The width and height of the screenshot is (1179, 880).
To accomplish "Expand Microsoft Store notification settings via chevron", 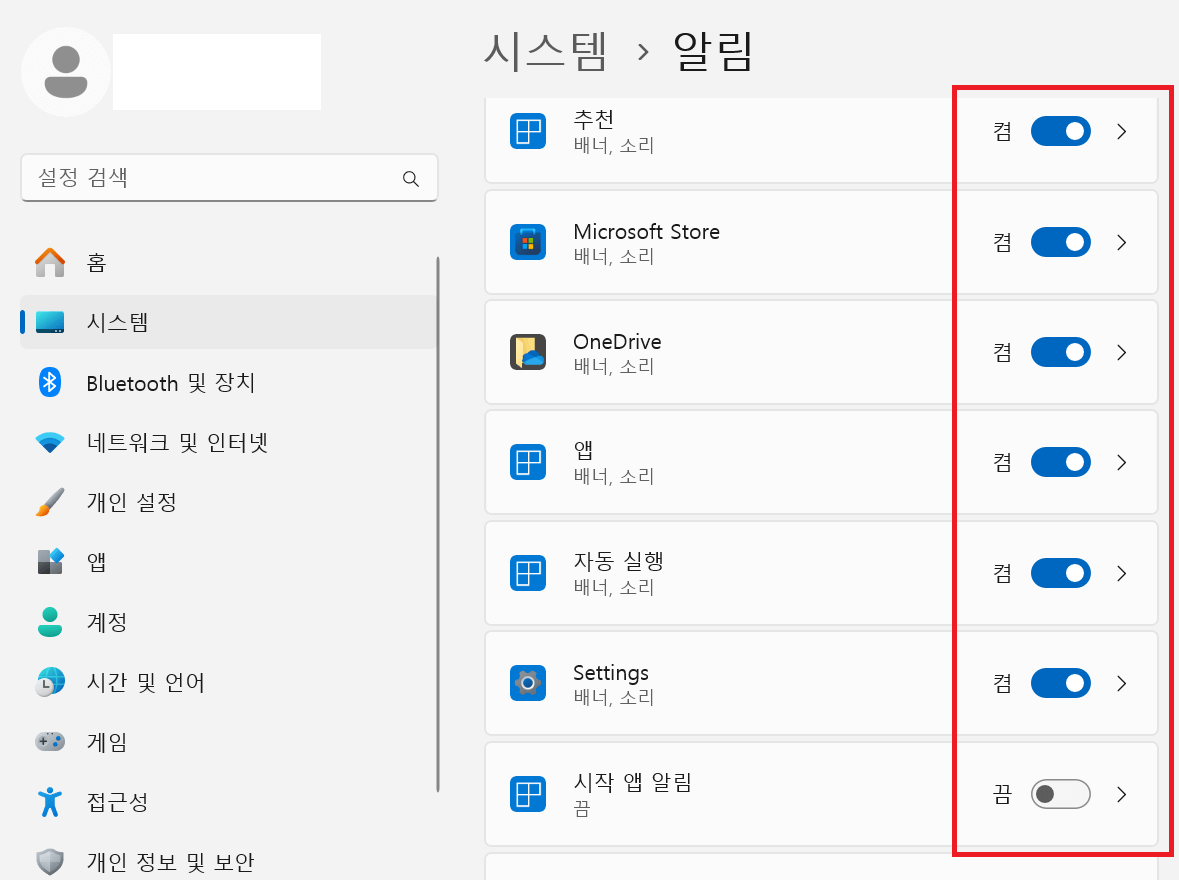I will click(1121, 242).
